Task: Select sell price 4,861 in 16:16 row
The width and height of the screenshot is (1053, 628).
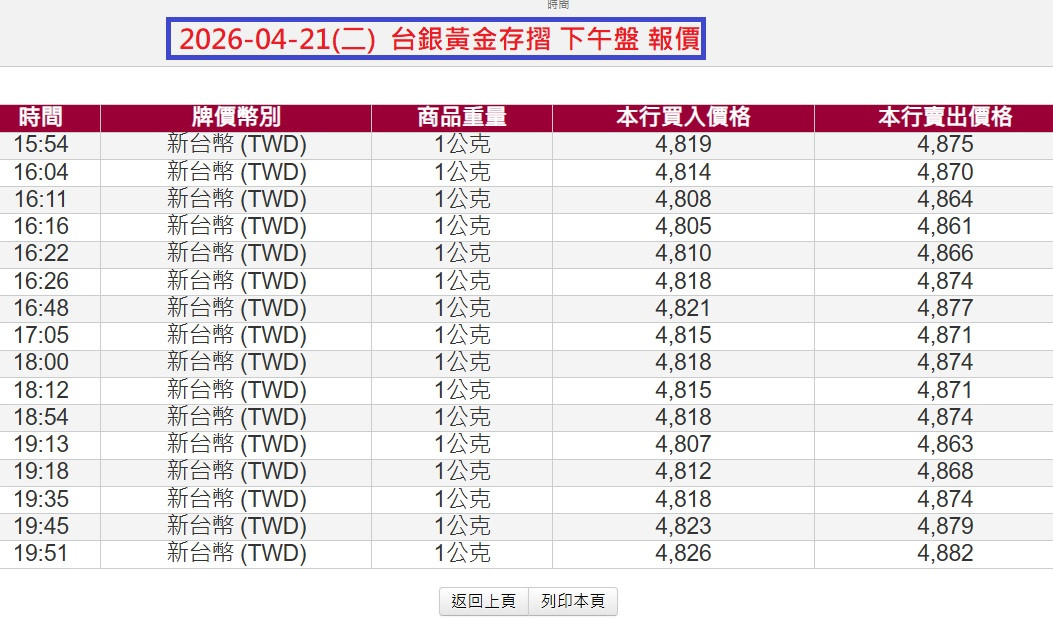Action: point(946,226)
